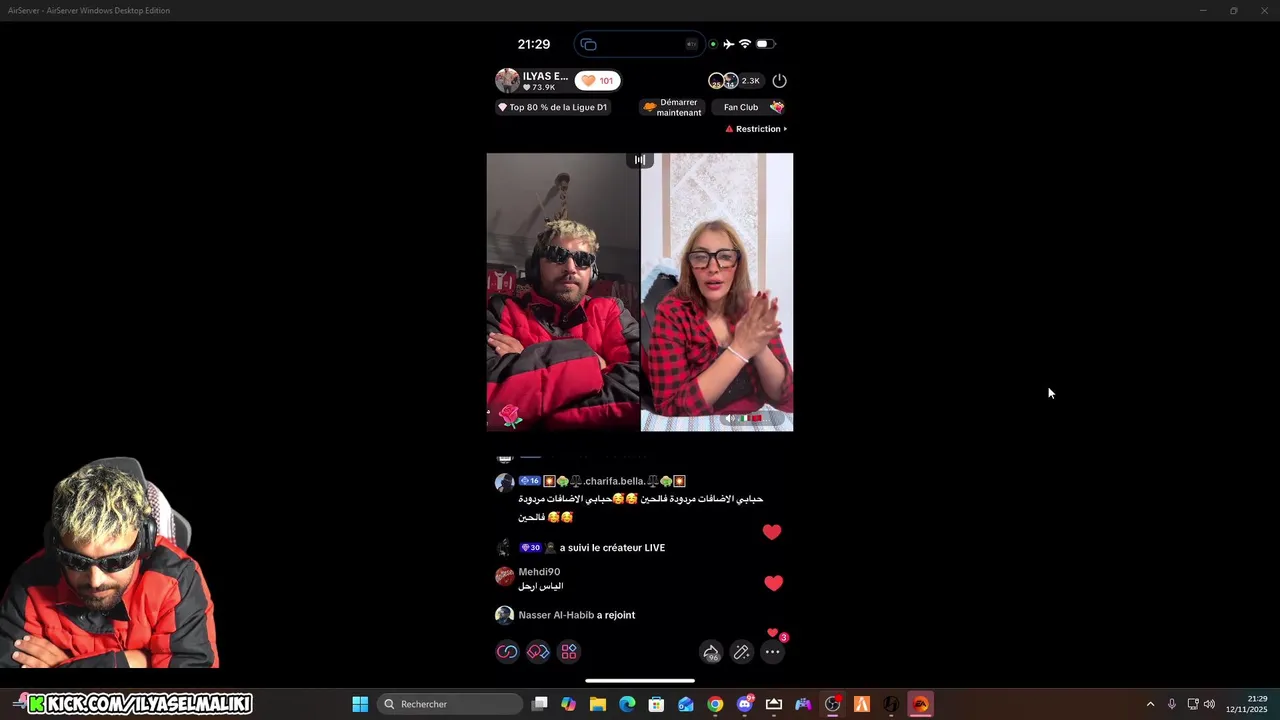Select the left host video tile
The image size is (1280, 720).
(x=563, y=292)
